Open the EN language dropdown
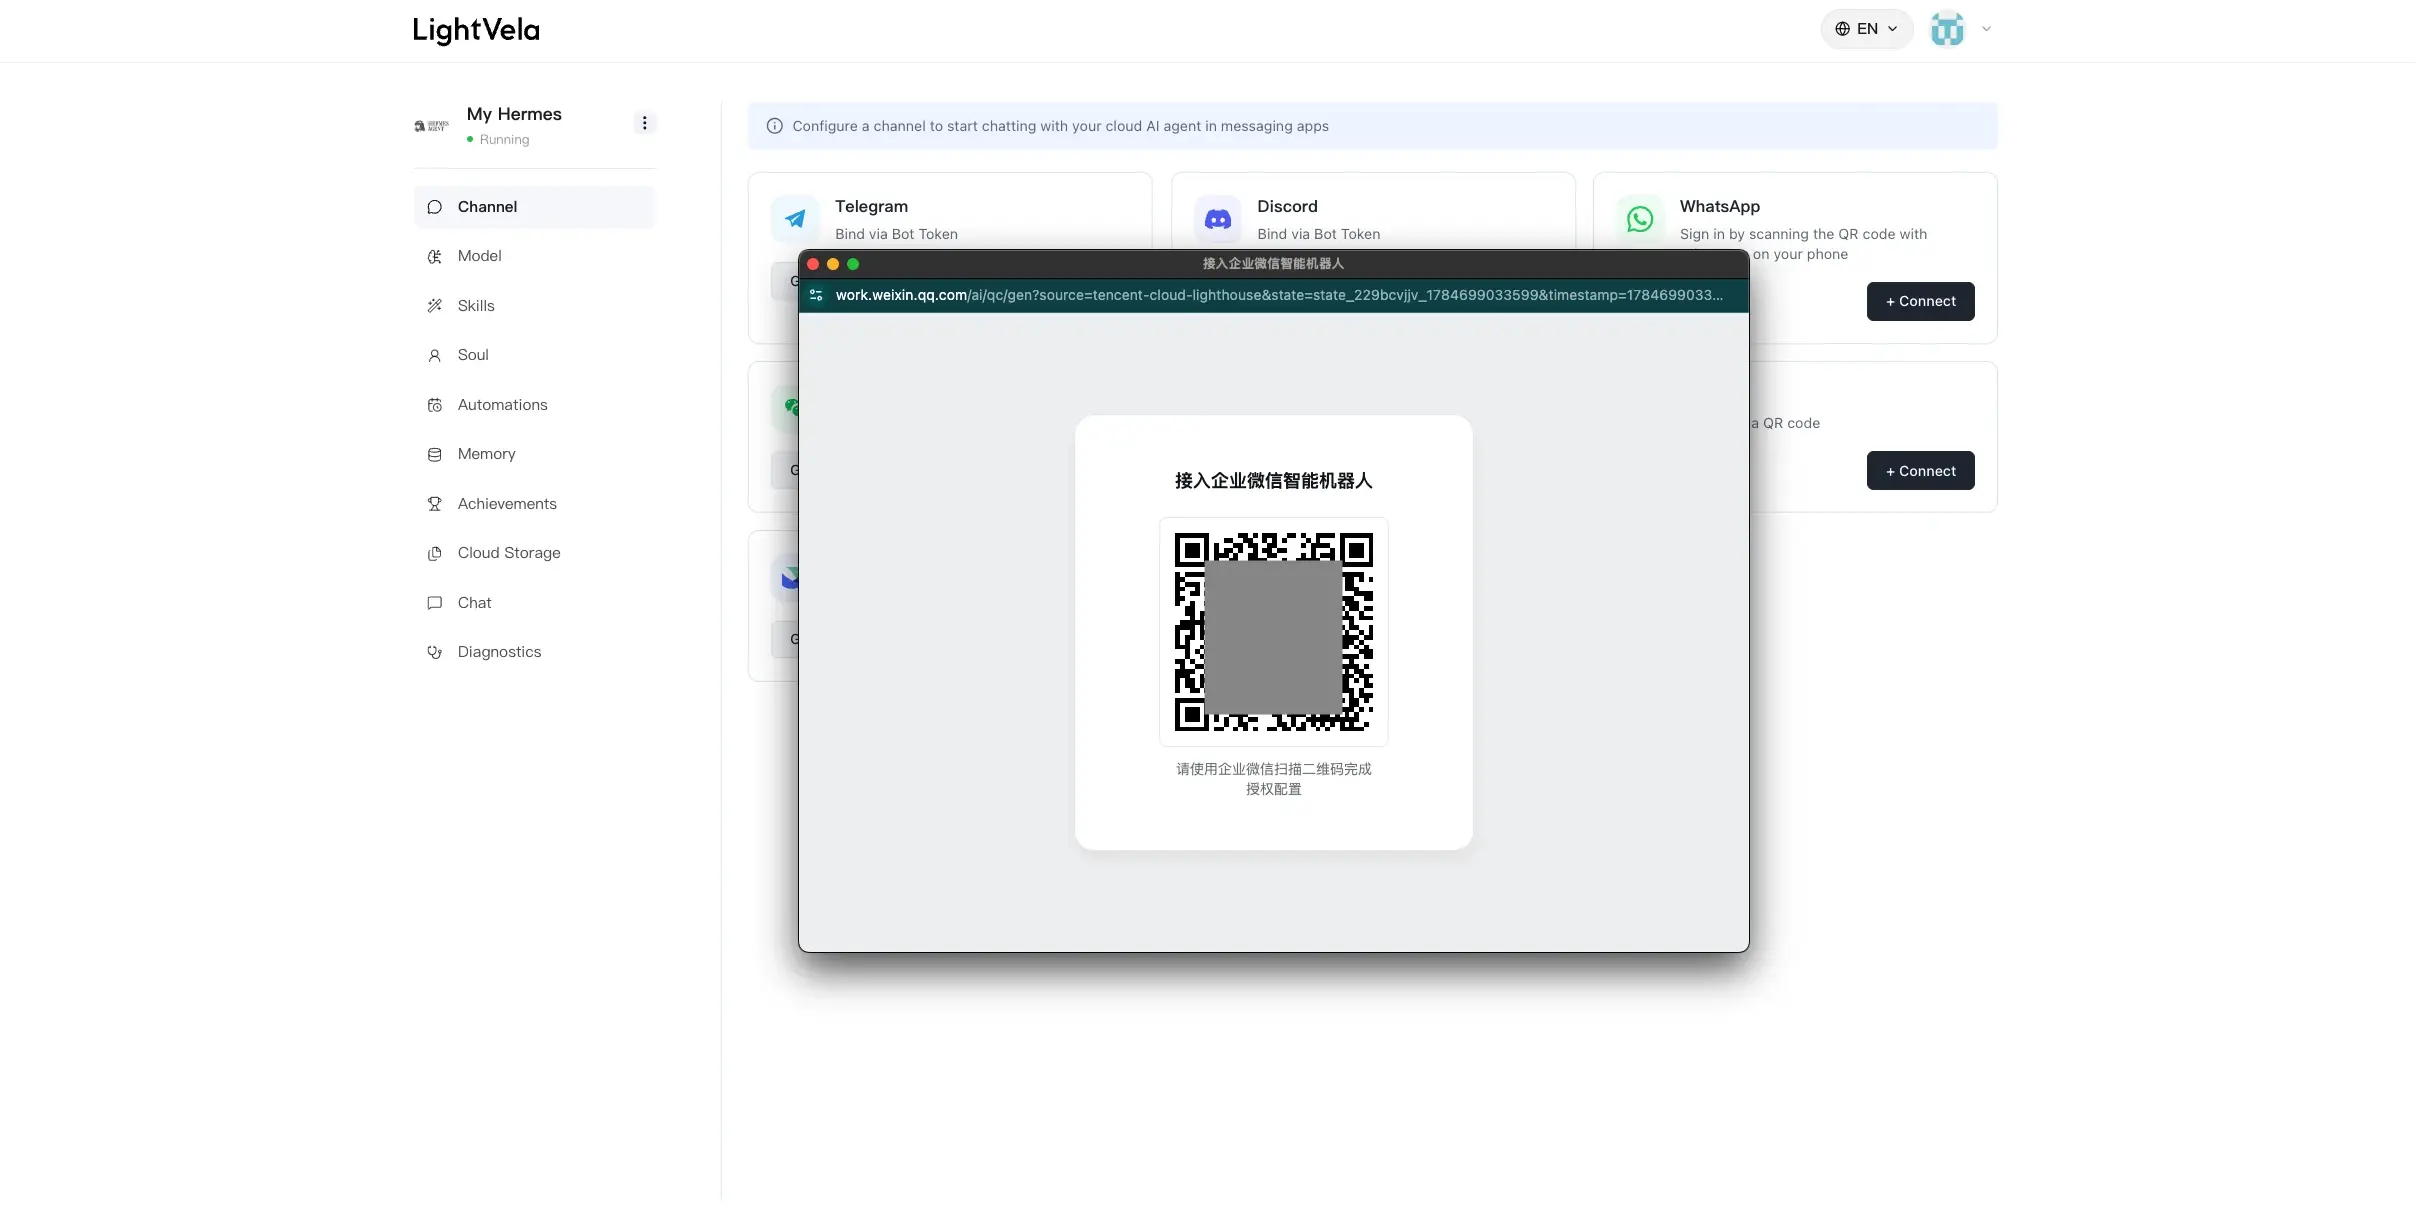This screenshot has height=1218, width=2420. [1866, 29]
